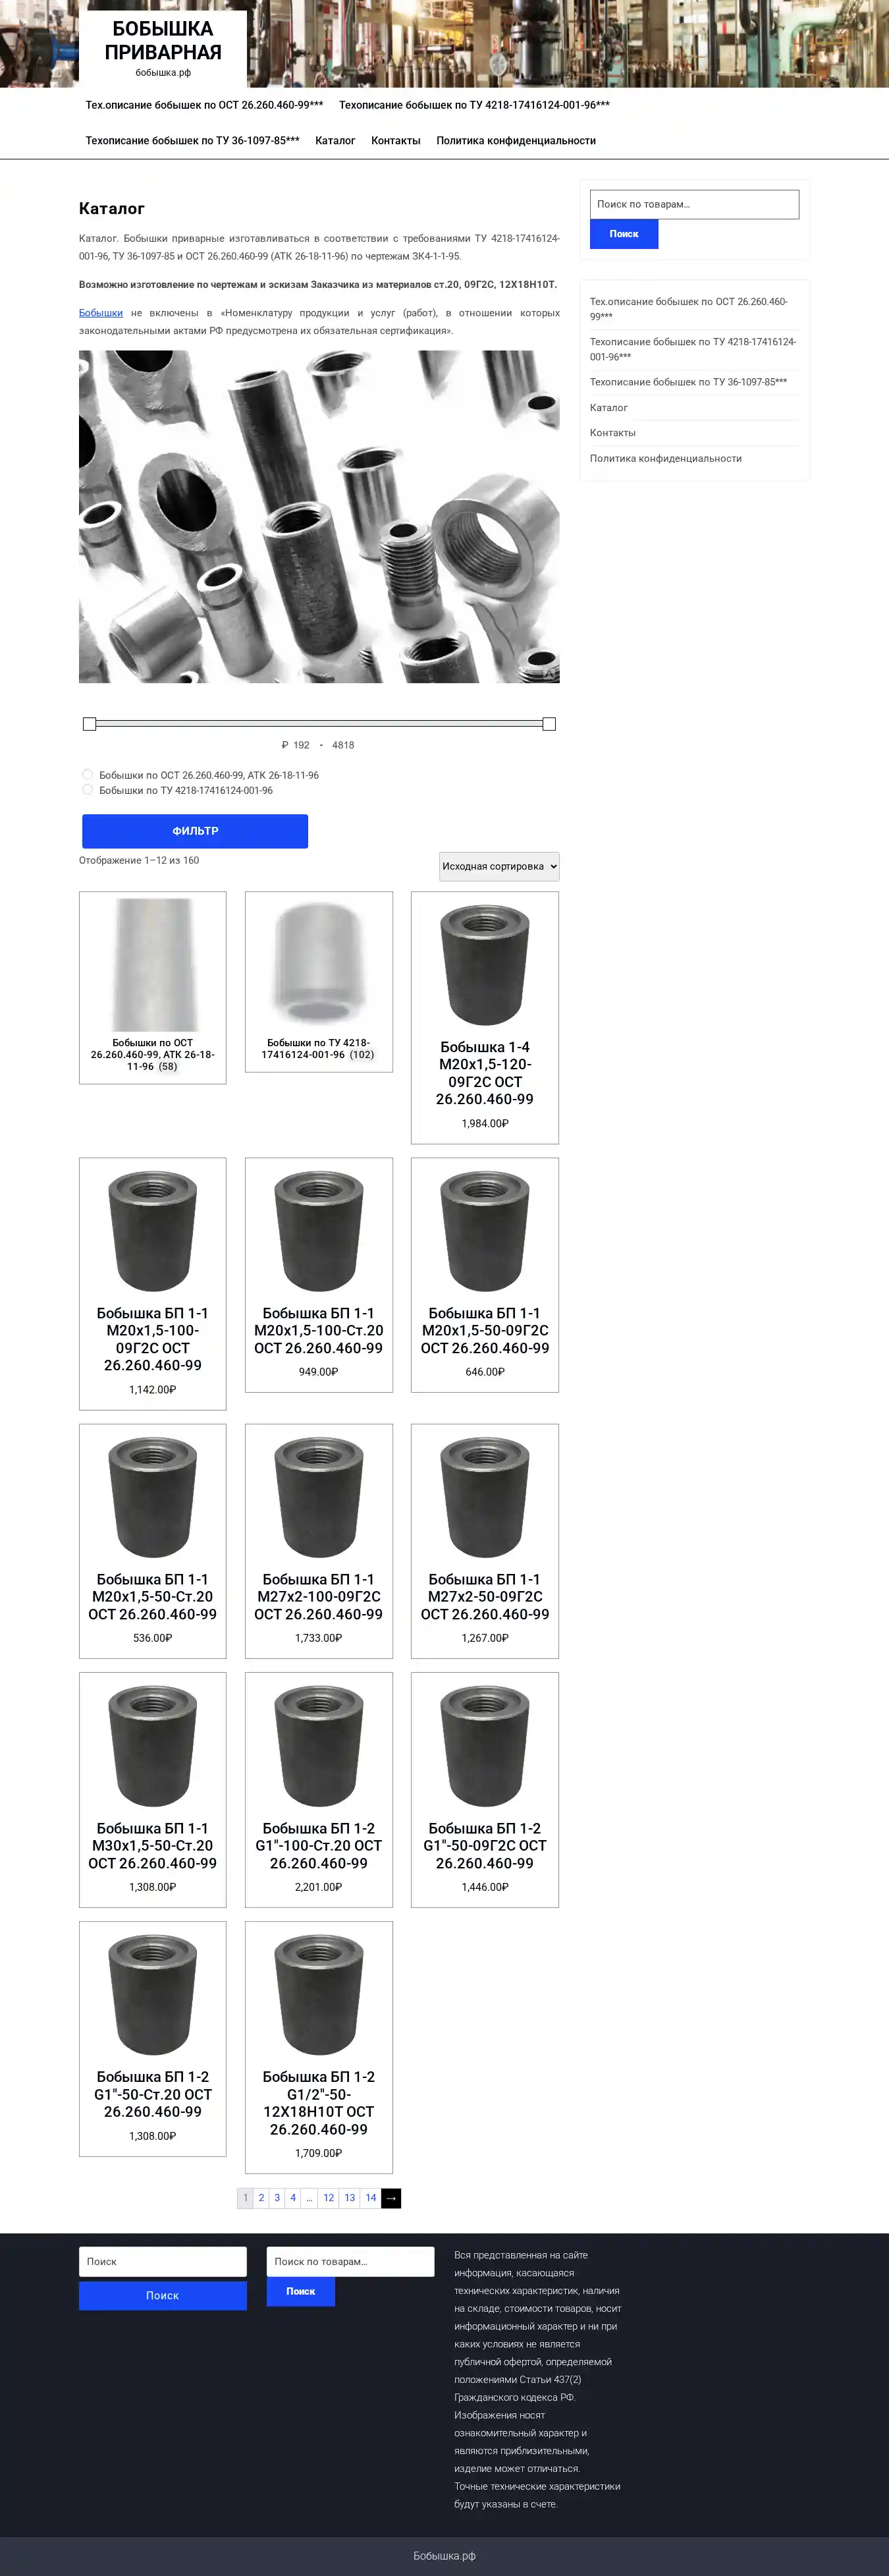Viewport: 889px width, 2576px height.
Task: Open category thumbnail Бобышки по ТУ 4218-17416124-001-96
Action: click(x=319, y=964)
